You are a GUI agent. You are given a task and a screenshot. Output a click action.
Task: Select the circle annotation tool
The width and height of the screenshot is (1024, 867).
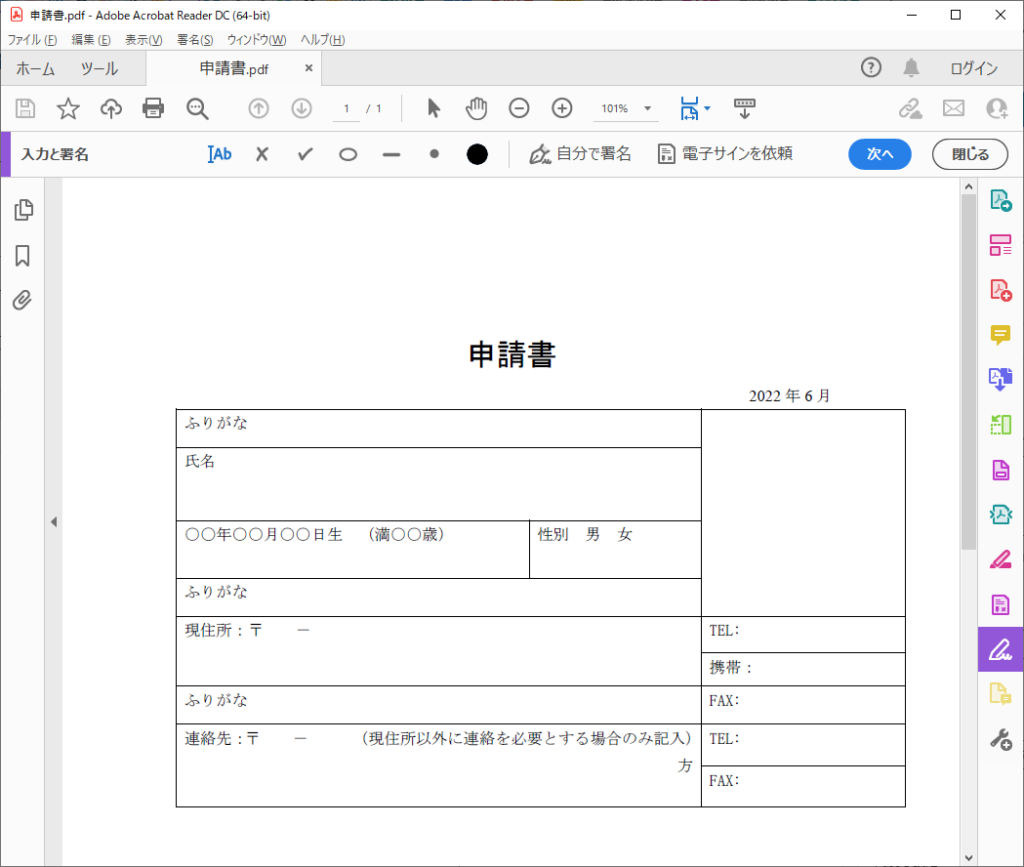point(348,154)
